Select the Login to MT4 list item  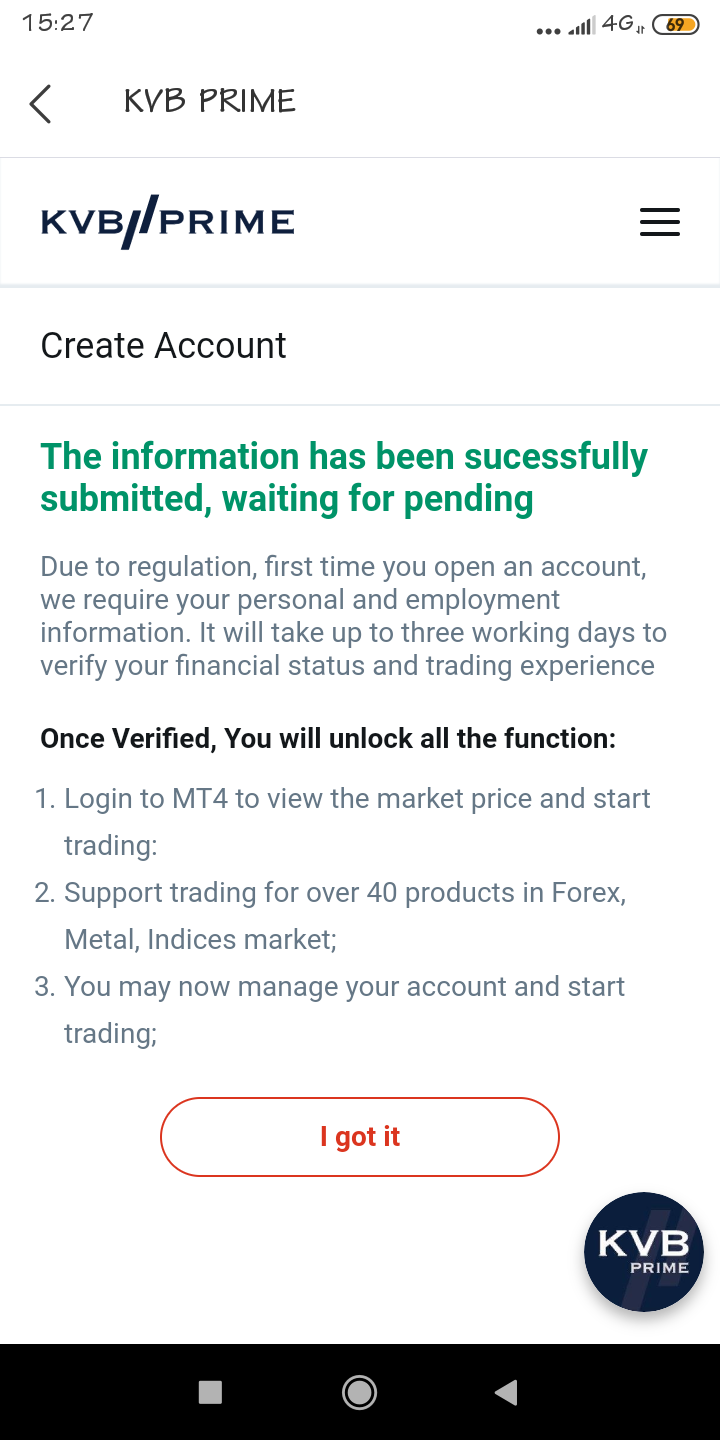[343, 822]
